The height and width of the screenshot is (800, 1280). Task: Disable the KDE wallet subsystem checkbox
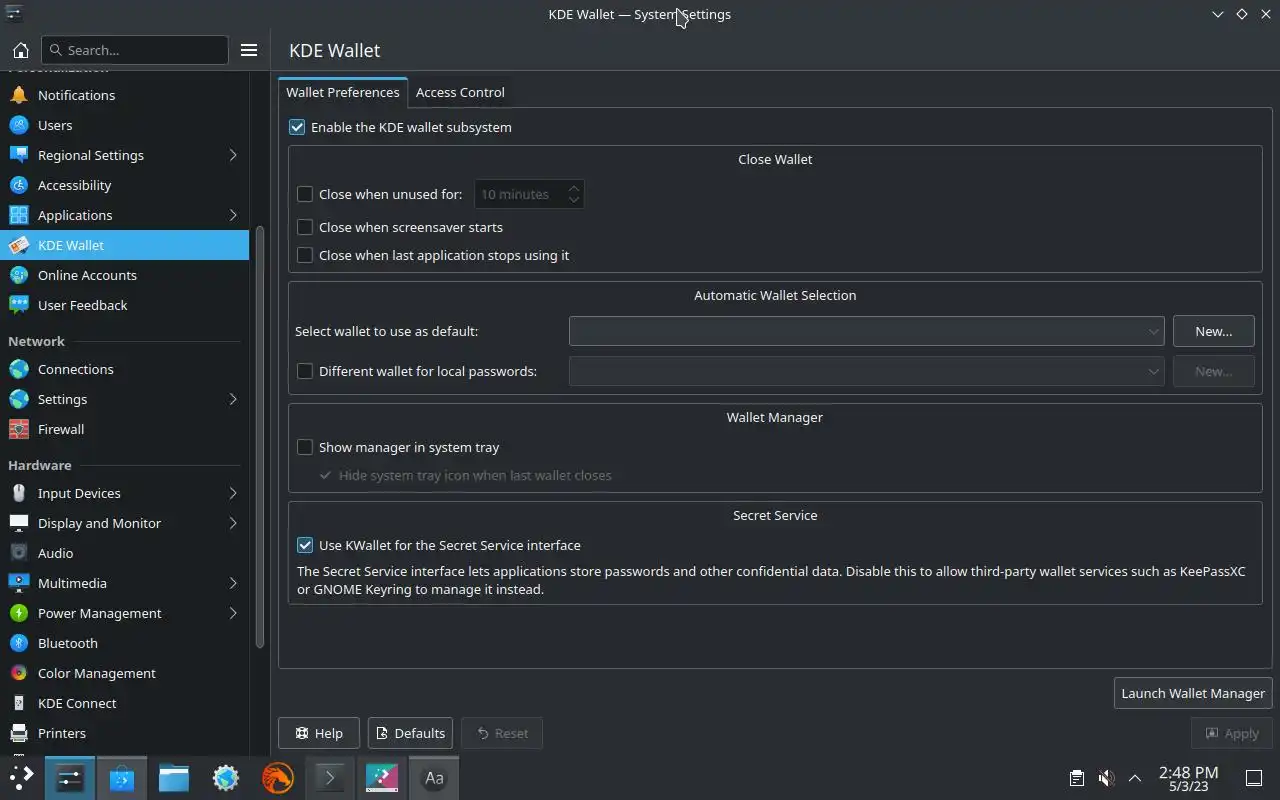tap(297, 127)
